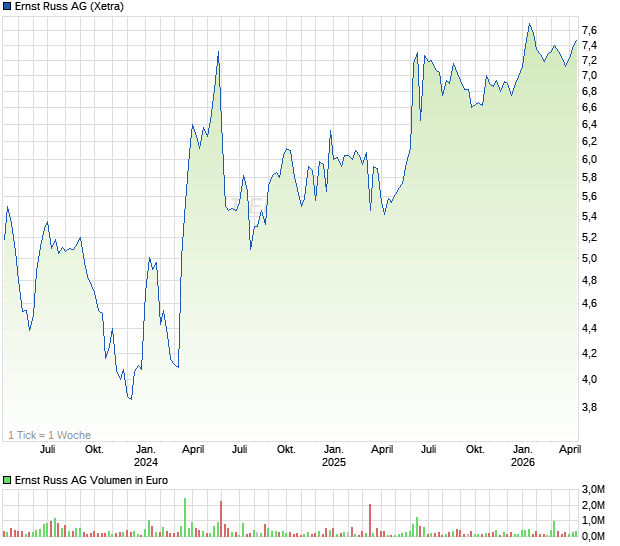Click the 6,6 price axis label
The width and height of the screenshot is (620, 546).
coord(589,108)
